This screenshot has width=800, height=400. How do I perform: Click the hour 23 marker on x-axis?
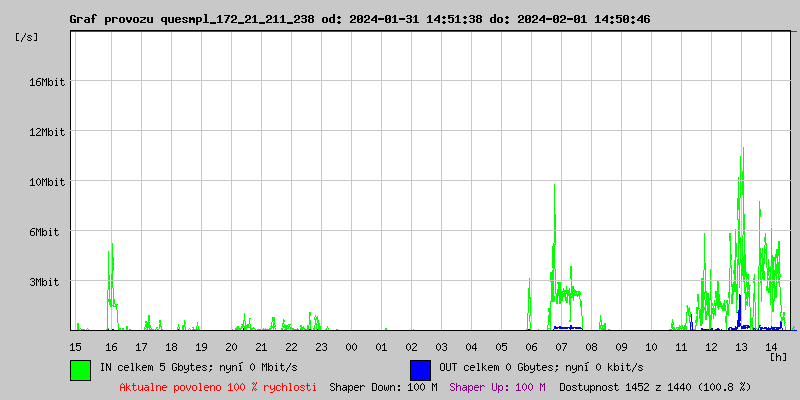pyautogui.click(x=321, y=346)
